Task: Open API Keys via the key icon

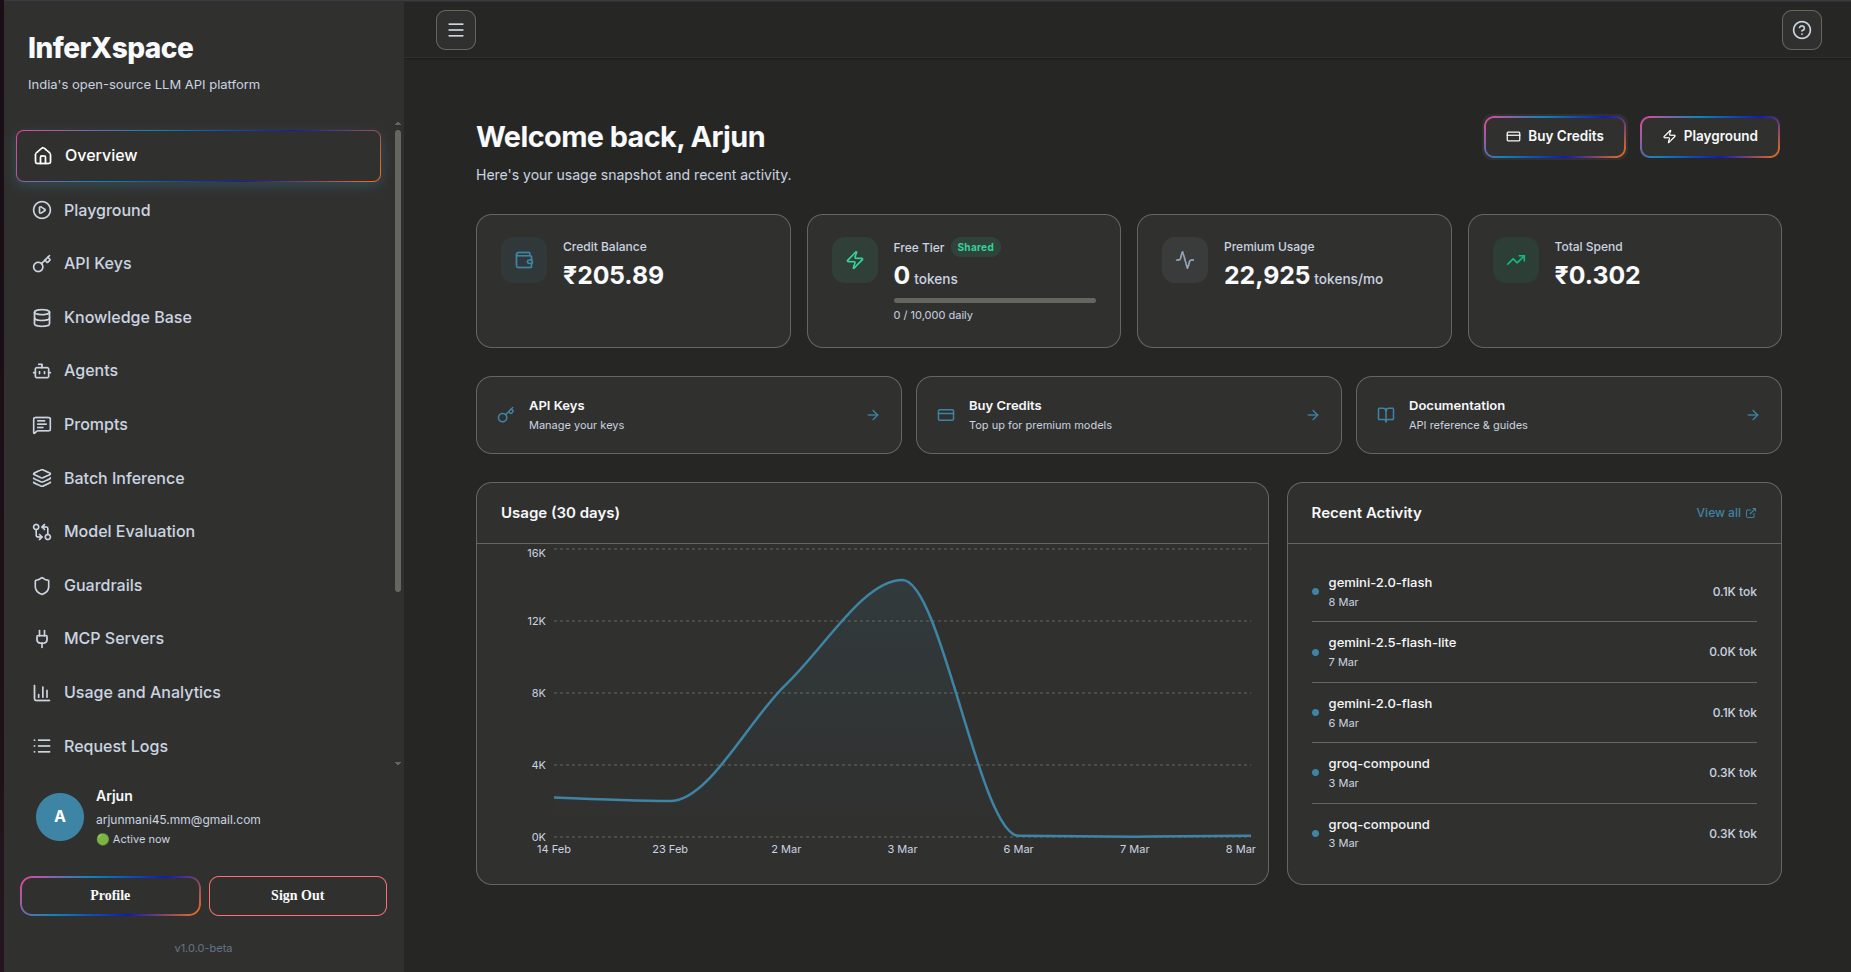Action: (41, 263)
